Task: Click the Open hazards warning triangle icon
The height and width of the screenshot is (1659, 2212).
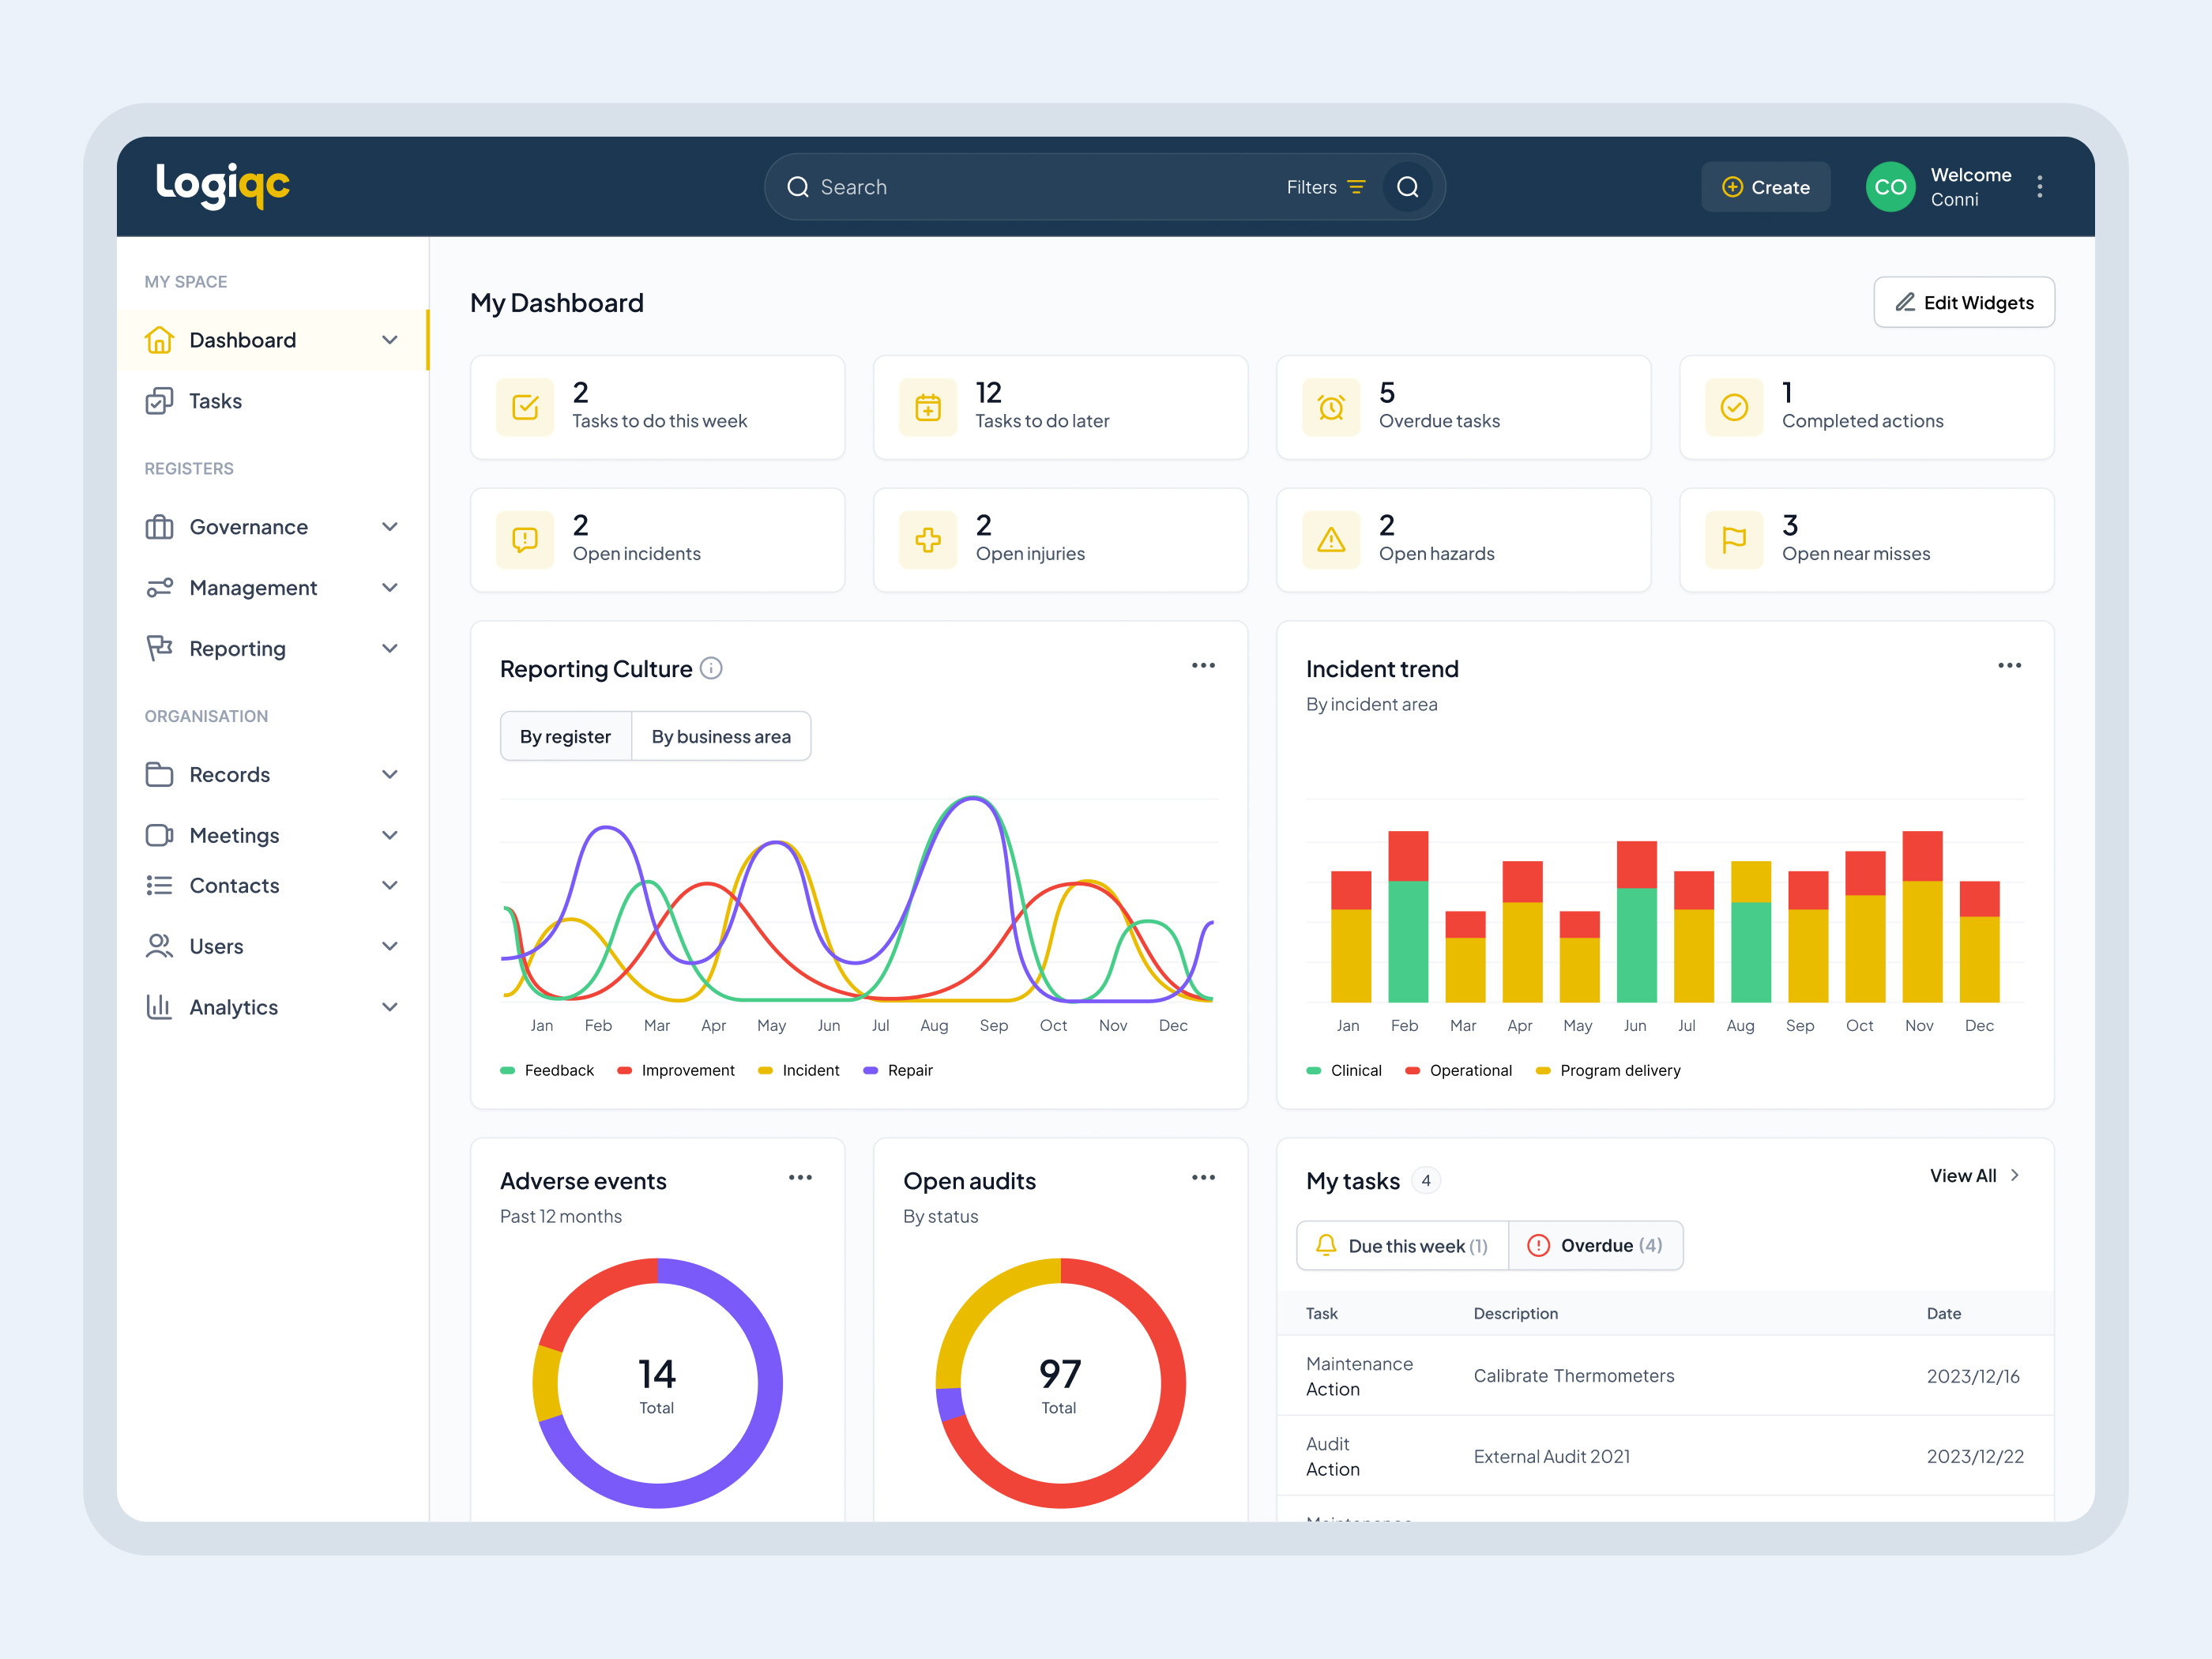Action: tap(1331, 540)
